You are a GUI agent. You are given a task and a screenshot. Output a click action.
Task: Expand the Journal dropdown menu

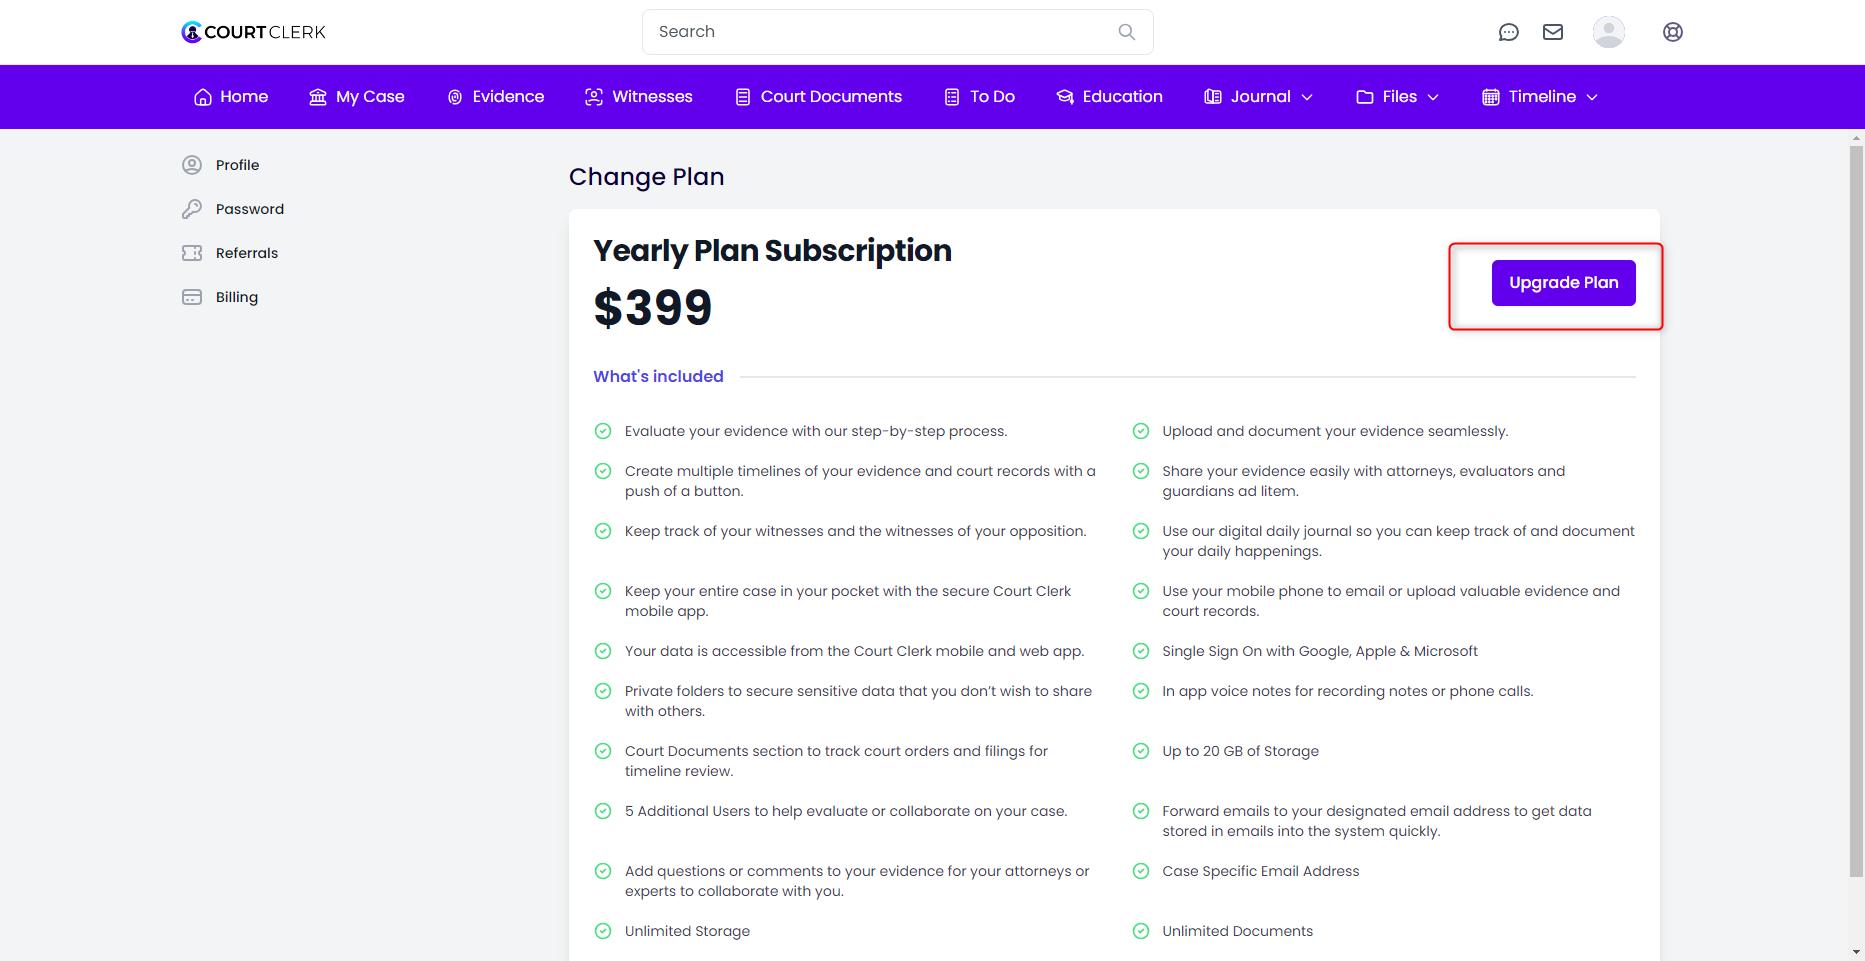click(1259, 97)
